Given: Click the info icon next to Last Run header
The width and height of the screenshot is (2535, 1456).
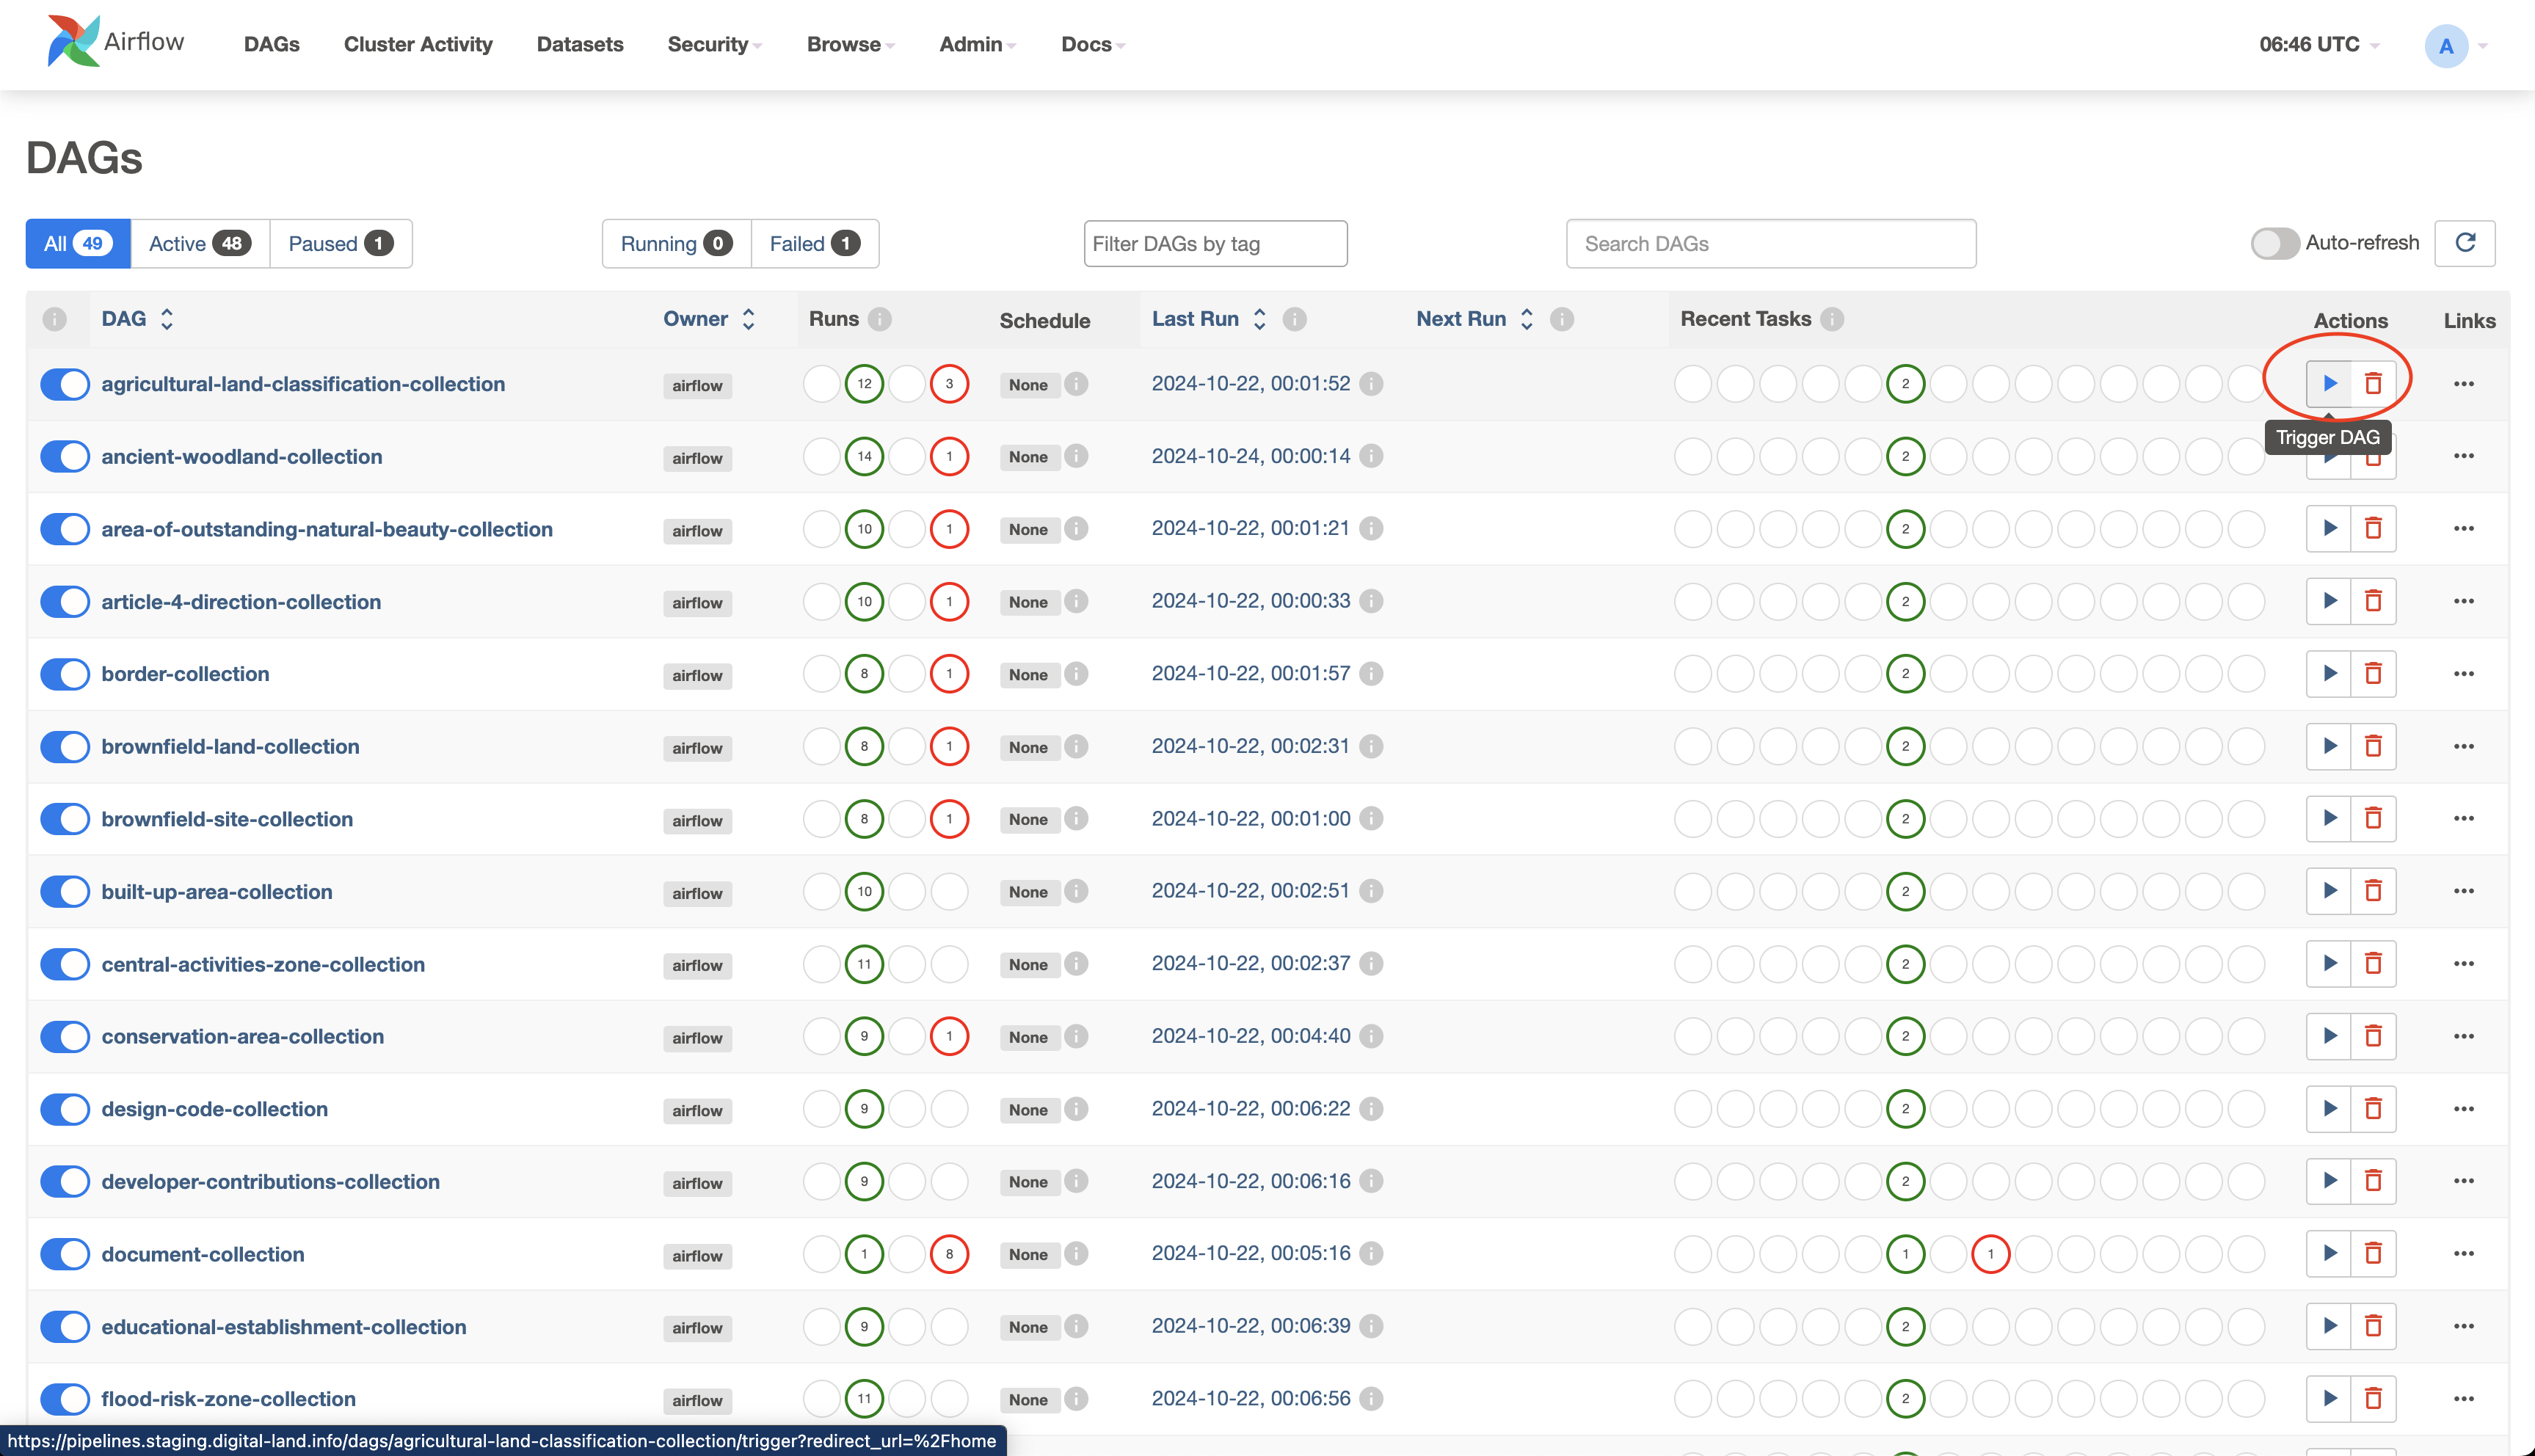Looking at the screenshot, I should pyautogui.click(x=1295, y=319).
